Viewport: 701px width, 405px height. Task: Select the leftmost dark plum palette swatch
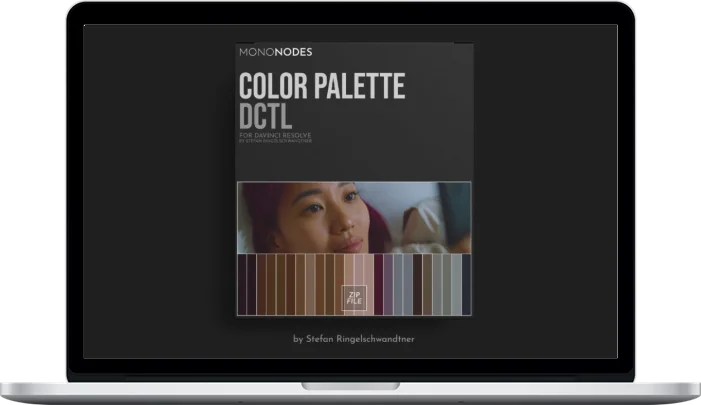[241, 284]
